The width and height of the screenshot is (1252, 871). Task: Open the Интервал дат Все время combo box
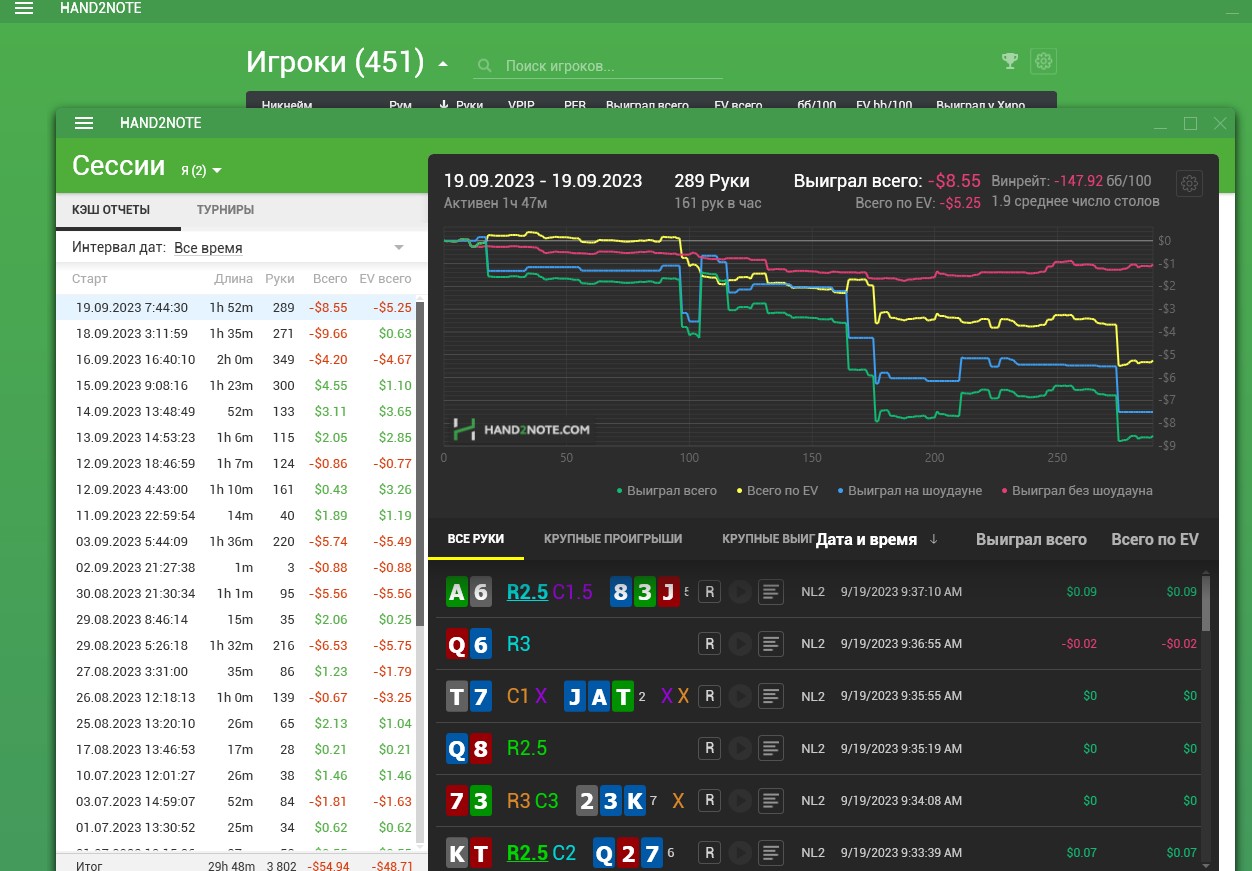tap(290, 247)
